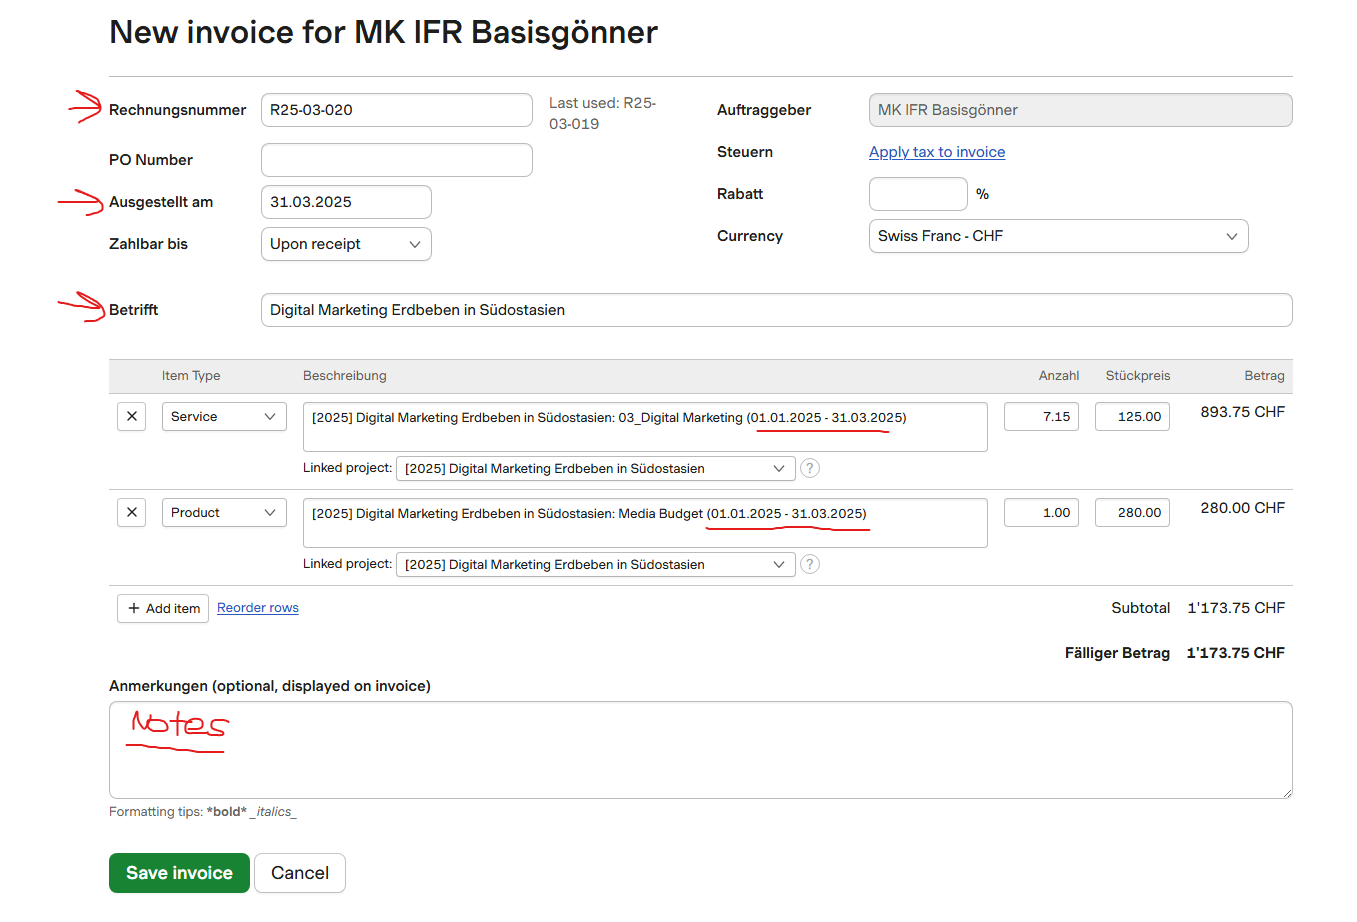Open help icon beside Product linked project
The width and height of the screenshot is (1357, 922).
click(x=810, y=564)
